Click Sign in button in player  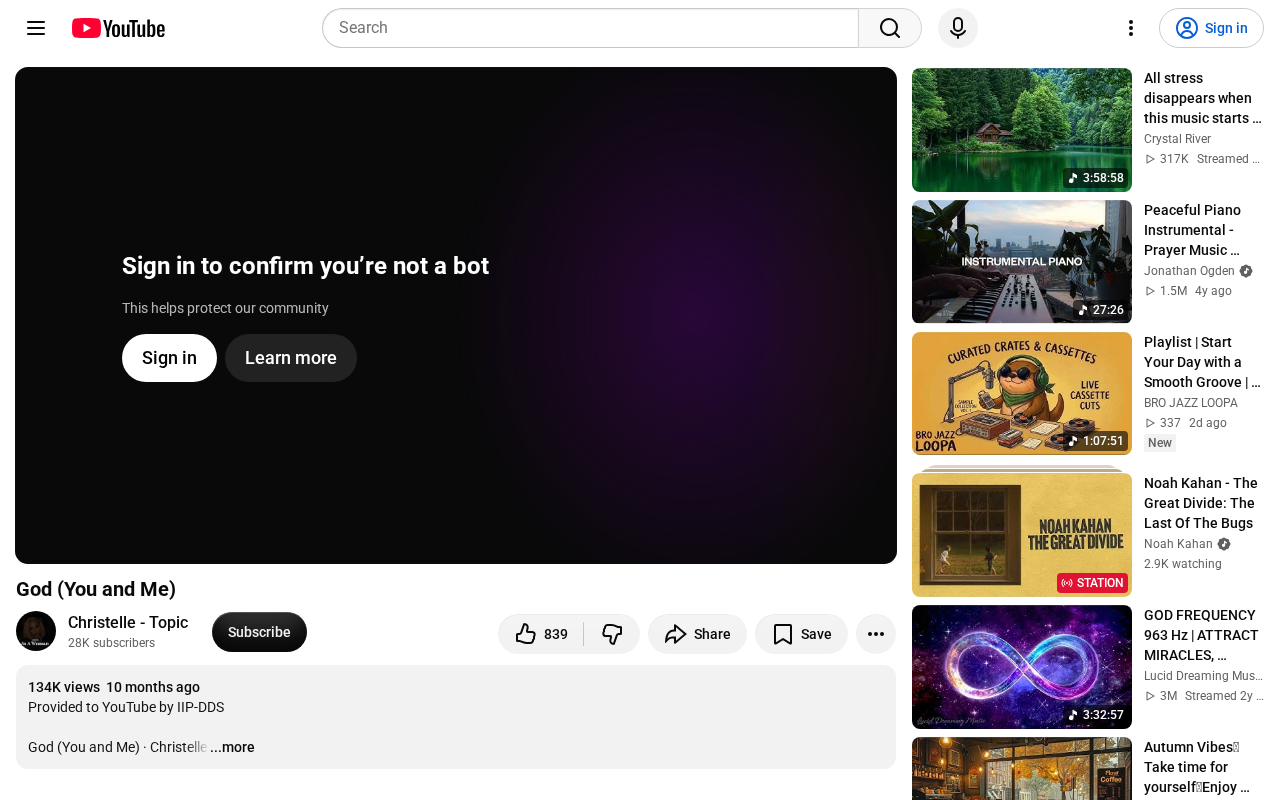(169, 358)
